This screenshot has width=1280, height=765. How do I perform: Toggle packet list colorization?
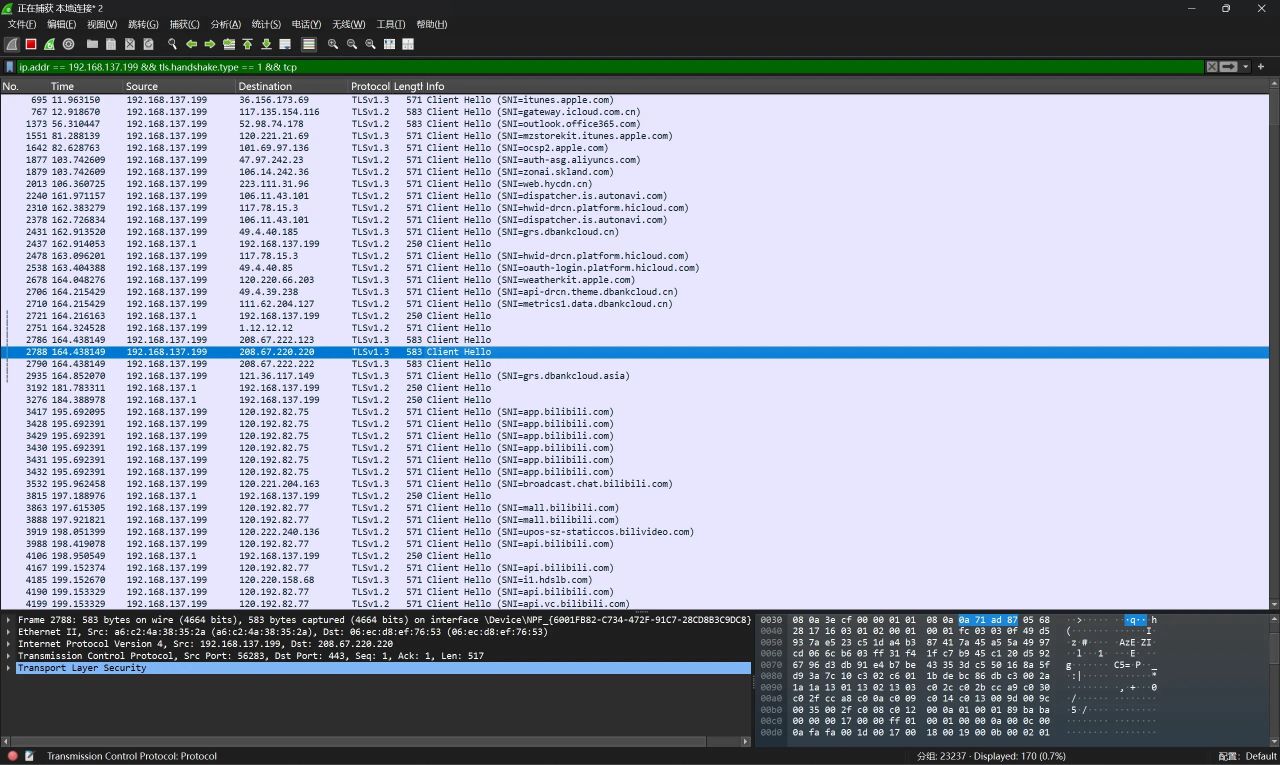click(x=309, y=44)
